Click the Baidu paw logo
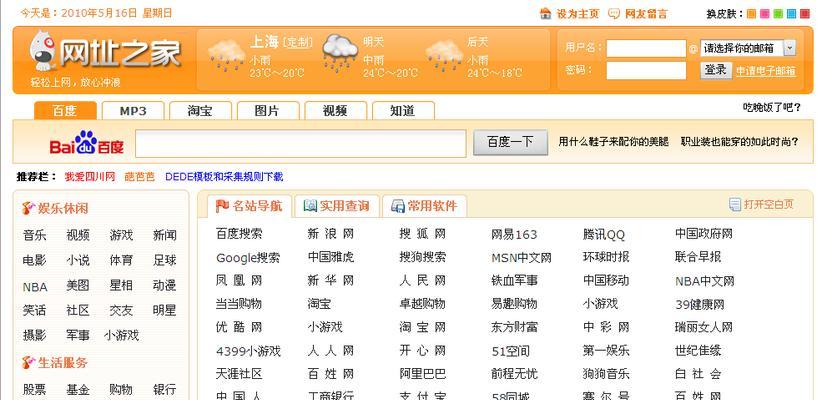Image resolution: width=822 pixels, height=400 pixels. [86, 142]
